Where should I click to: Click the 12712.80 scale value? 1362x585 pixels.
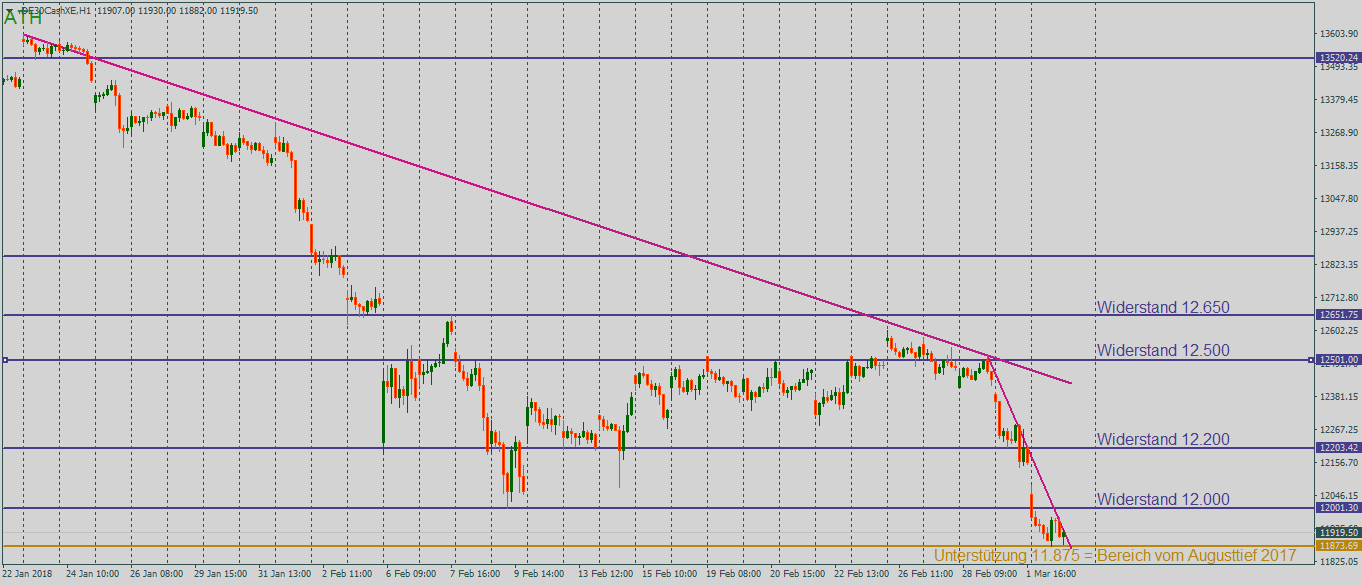(x=1338, y=298)
